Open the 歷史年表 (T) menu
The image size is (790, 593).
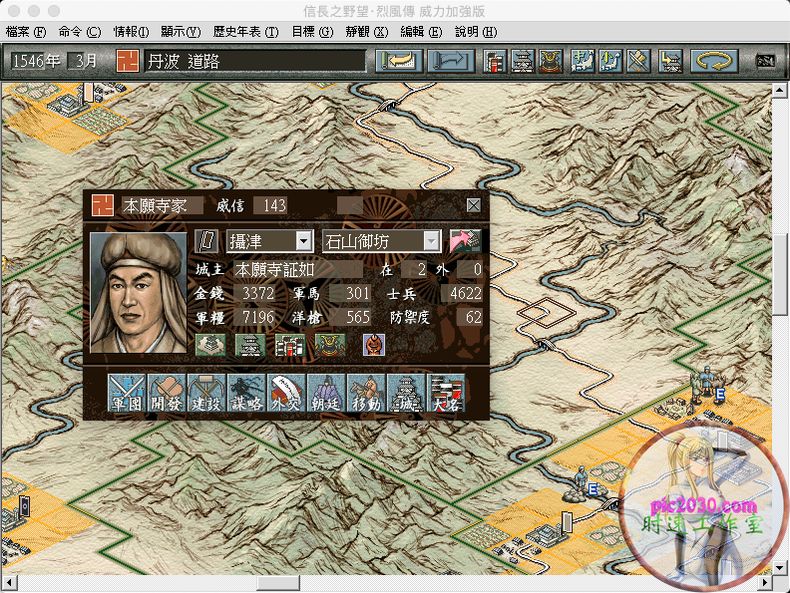(245, 32)
